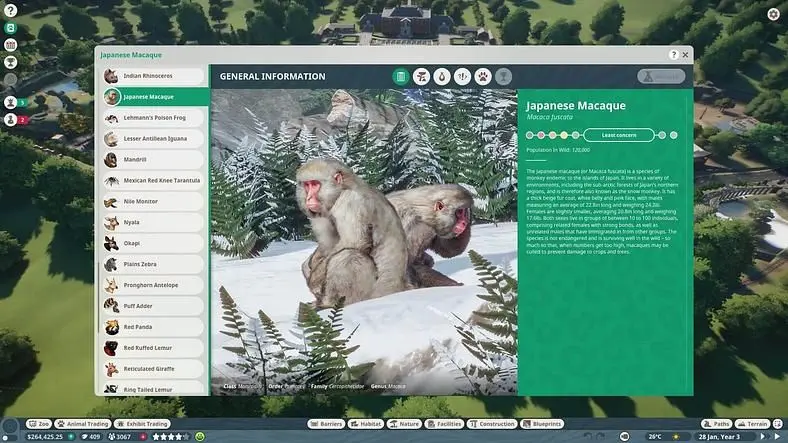Viewport: 788px width, 443px height.
Task: Select Okapi in the species list
Action: (x=154, y=243)
